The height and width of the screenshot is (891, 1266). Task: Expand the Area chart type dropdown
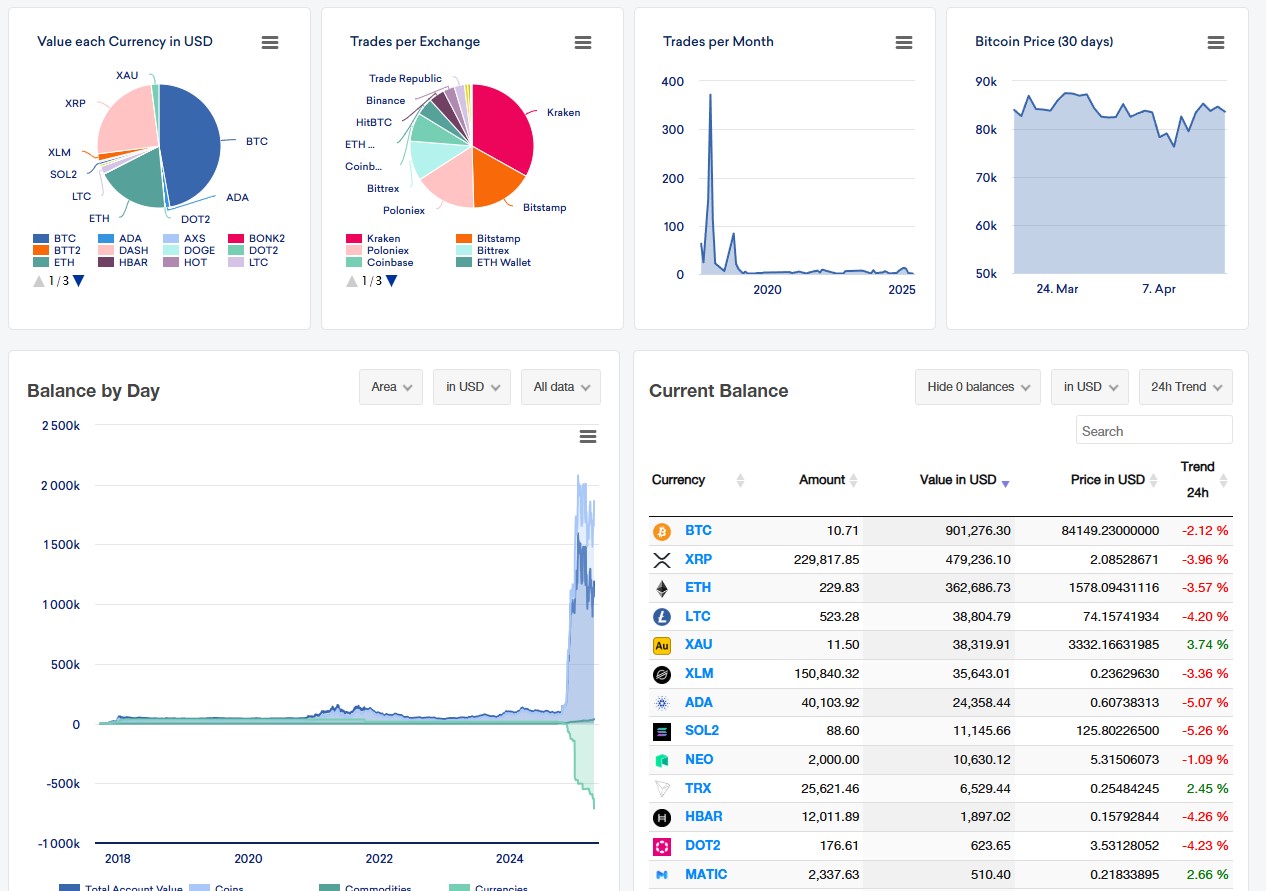pos(391,387)
